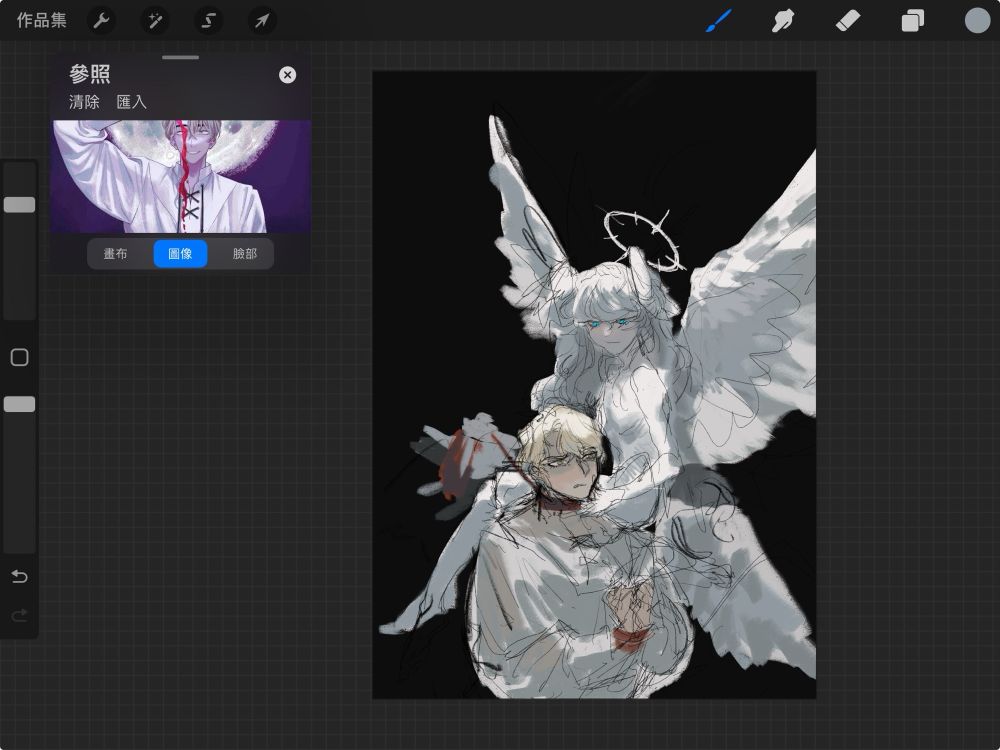Switch reference to 畫布 tab
The width and height of the screenshot is (1000, 750).
coord(116,254)
